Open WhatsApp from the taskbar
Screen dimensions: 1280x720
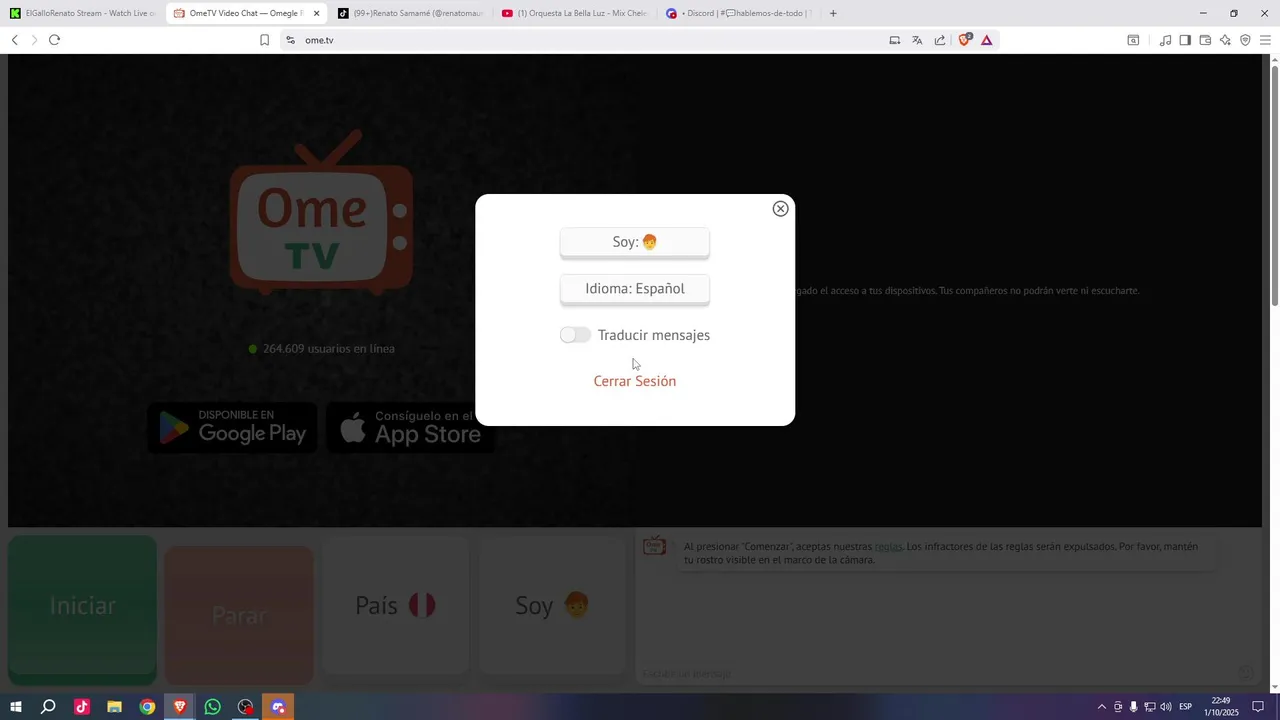[212, 707]
